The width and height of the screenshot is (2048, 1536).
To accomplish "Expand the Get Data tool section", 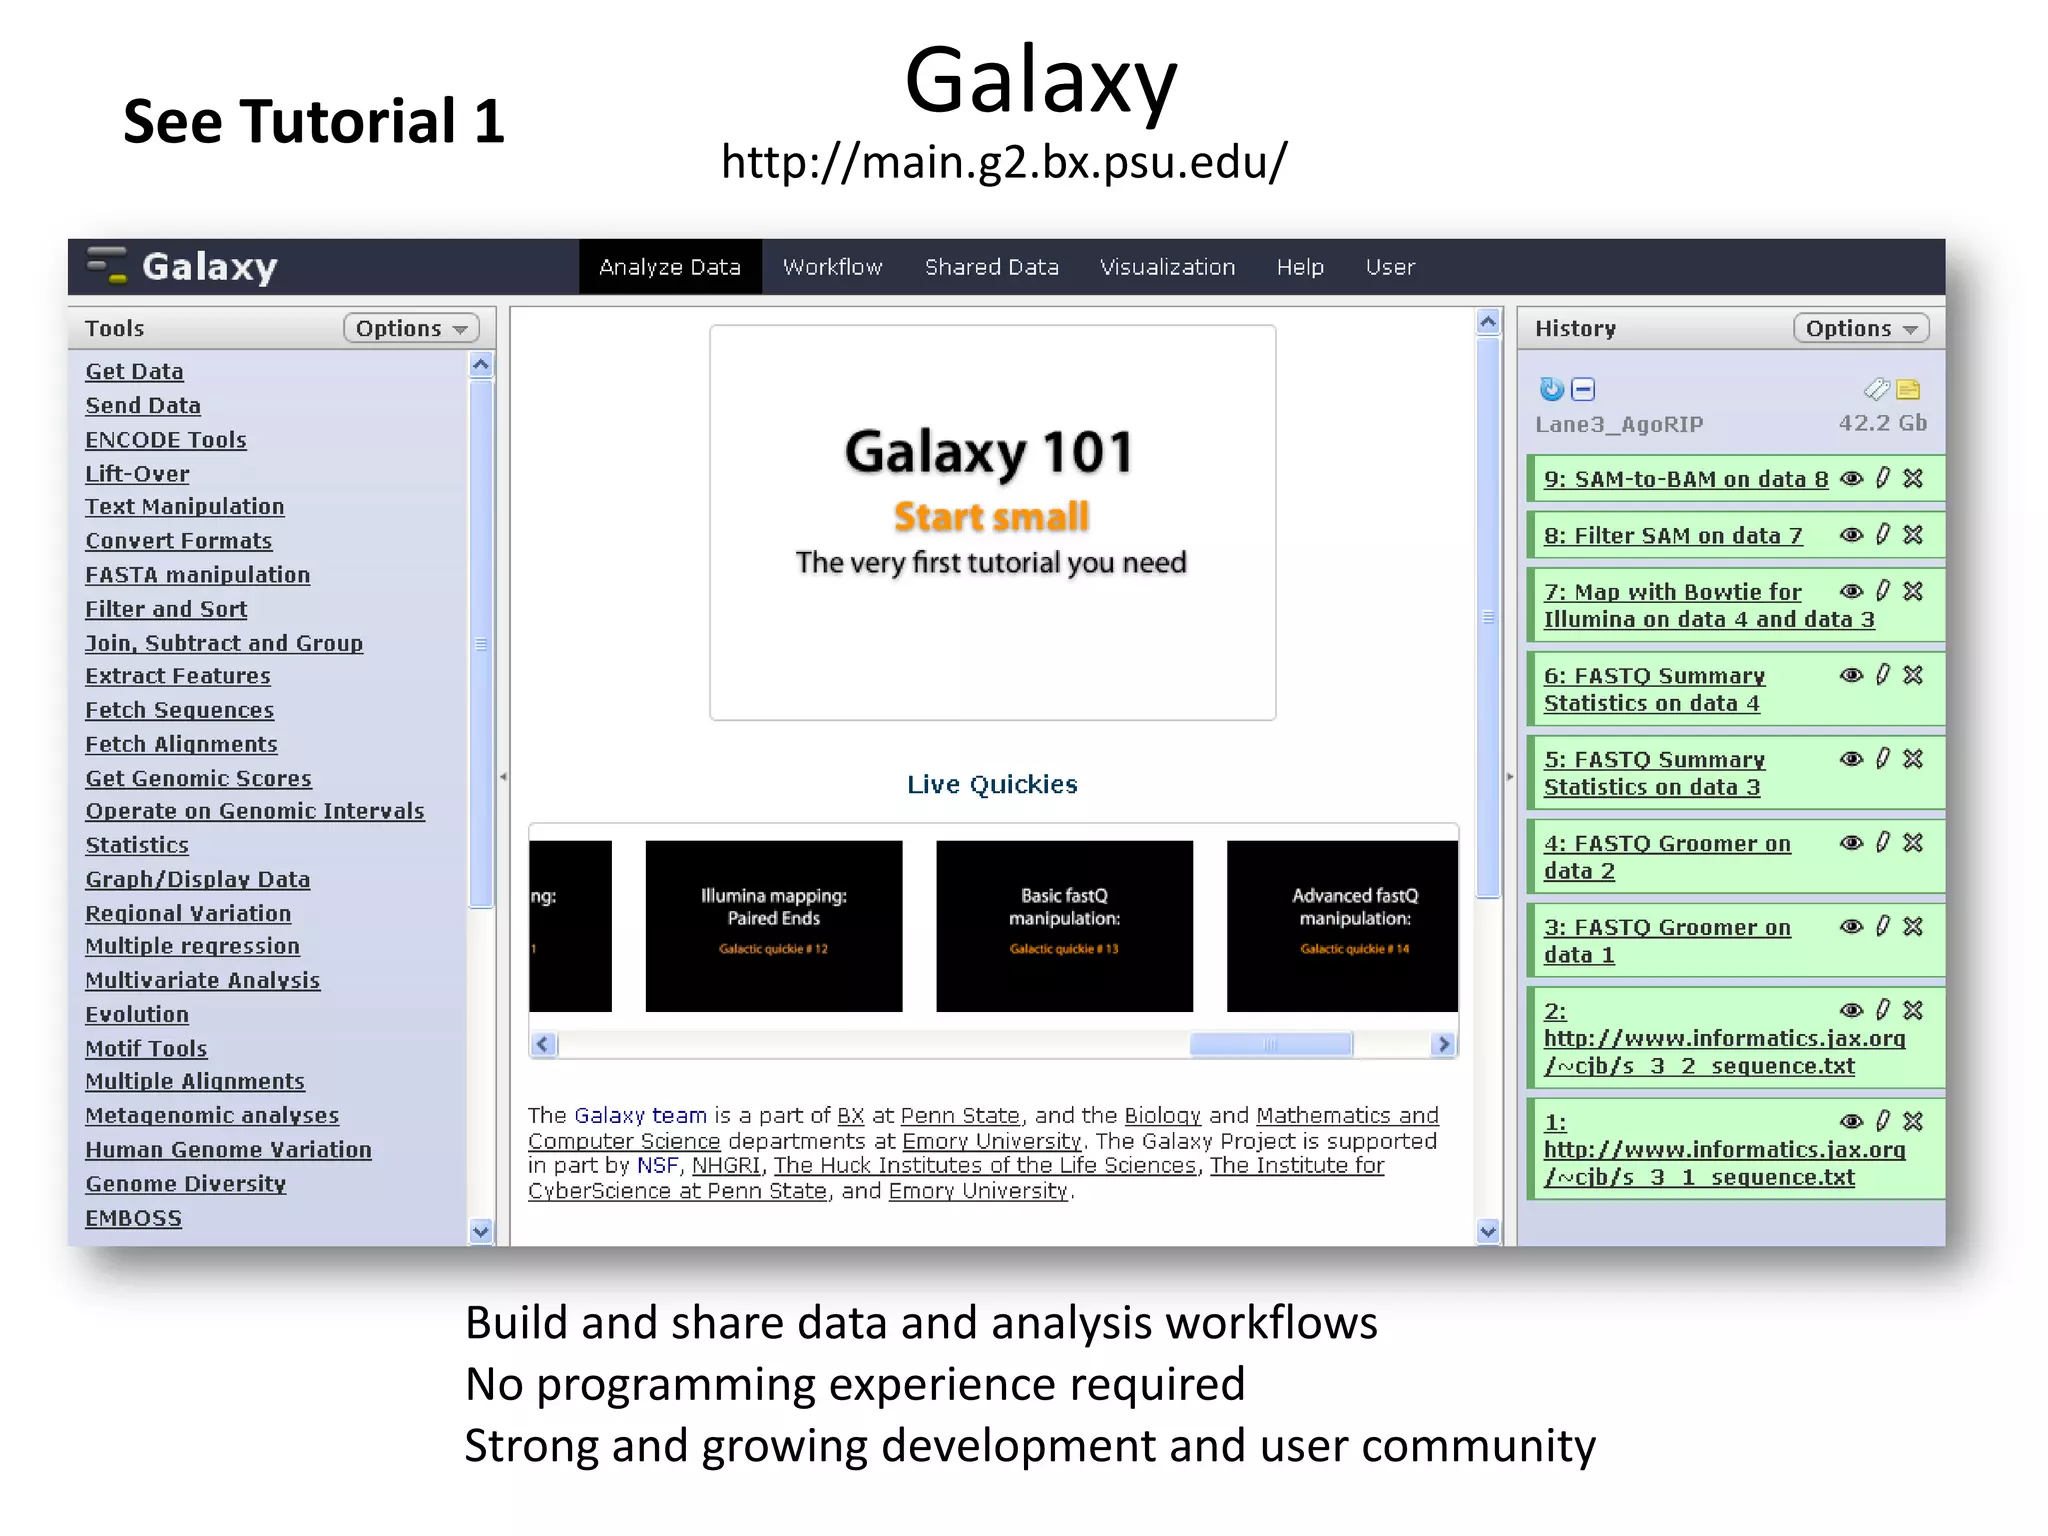I will point(134,371).
